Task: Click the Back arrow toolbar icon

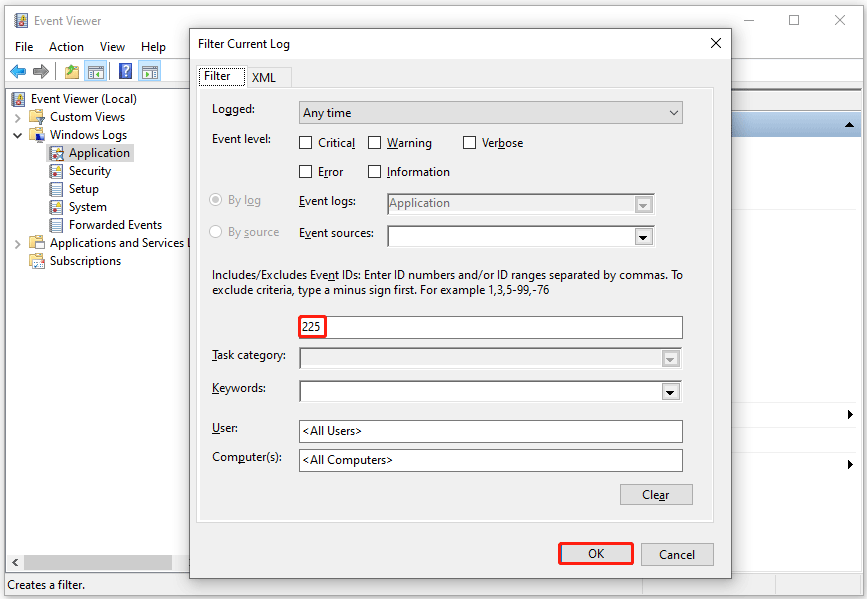Action: point(18,71)
